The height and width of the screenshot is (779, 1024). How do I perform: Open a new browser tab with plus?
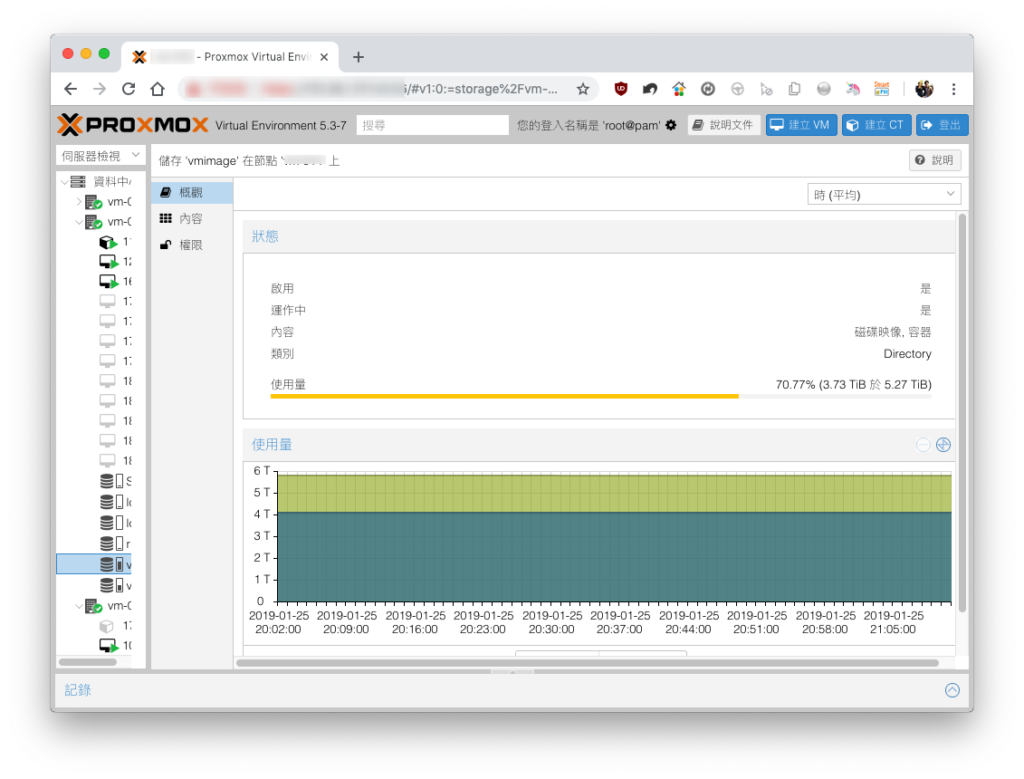(x=358, y=57)
